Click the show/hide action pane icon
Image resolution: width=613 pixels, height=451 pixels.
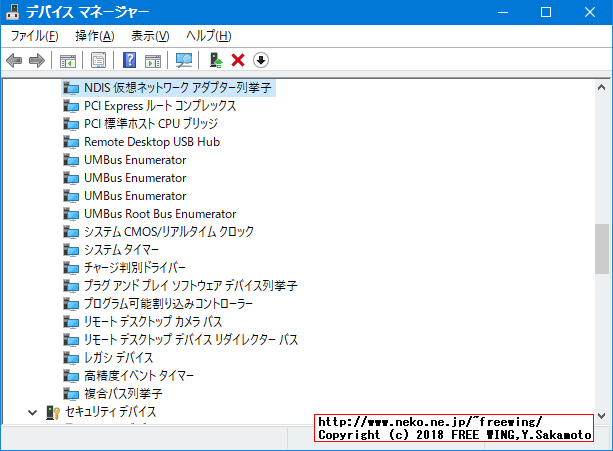click(152, 61)
